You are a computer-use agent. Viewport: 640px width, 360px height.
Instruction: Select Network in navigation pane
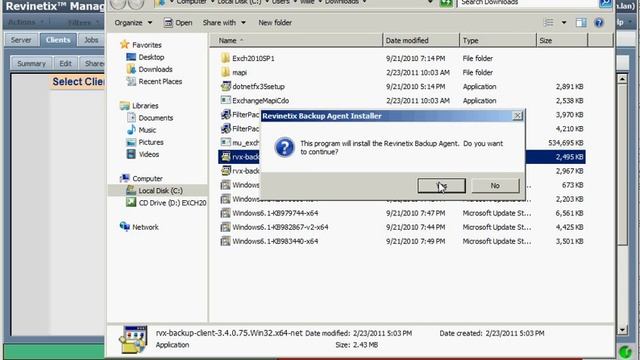coord(145,227)
